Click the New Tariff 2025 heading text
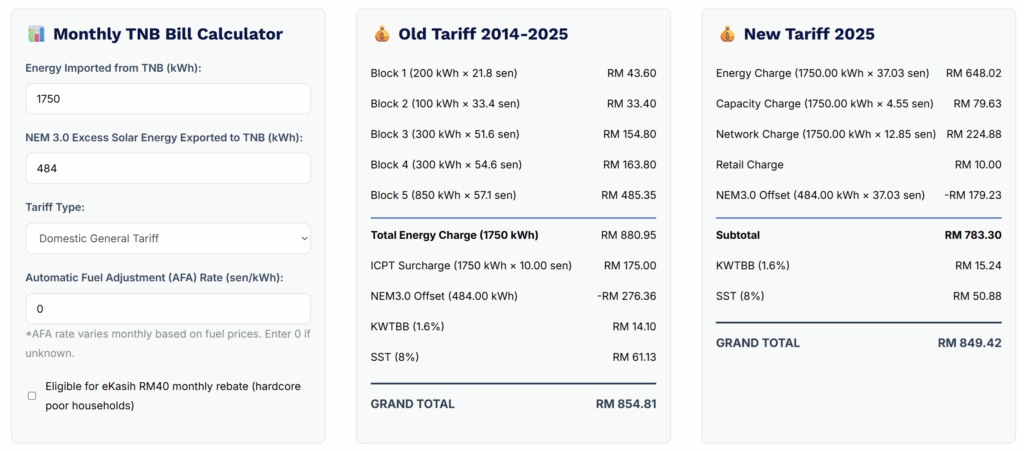 pos(809,34)
